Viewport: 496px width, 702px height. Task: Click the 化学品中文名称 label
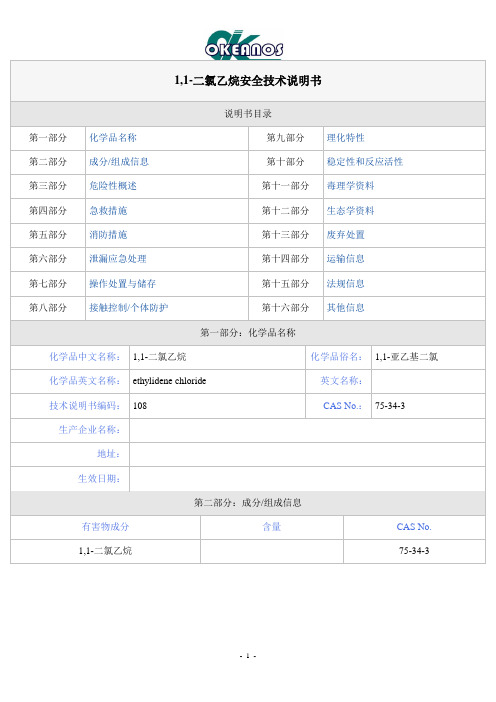pyautogui.click(x=85, y=357)
